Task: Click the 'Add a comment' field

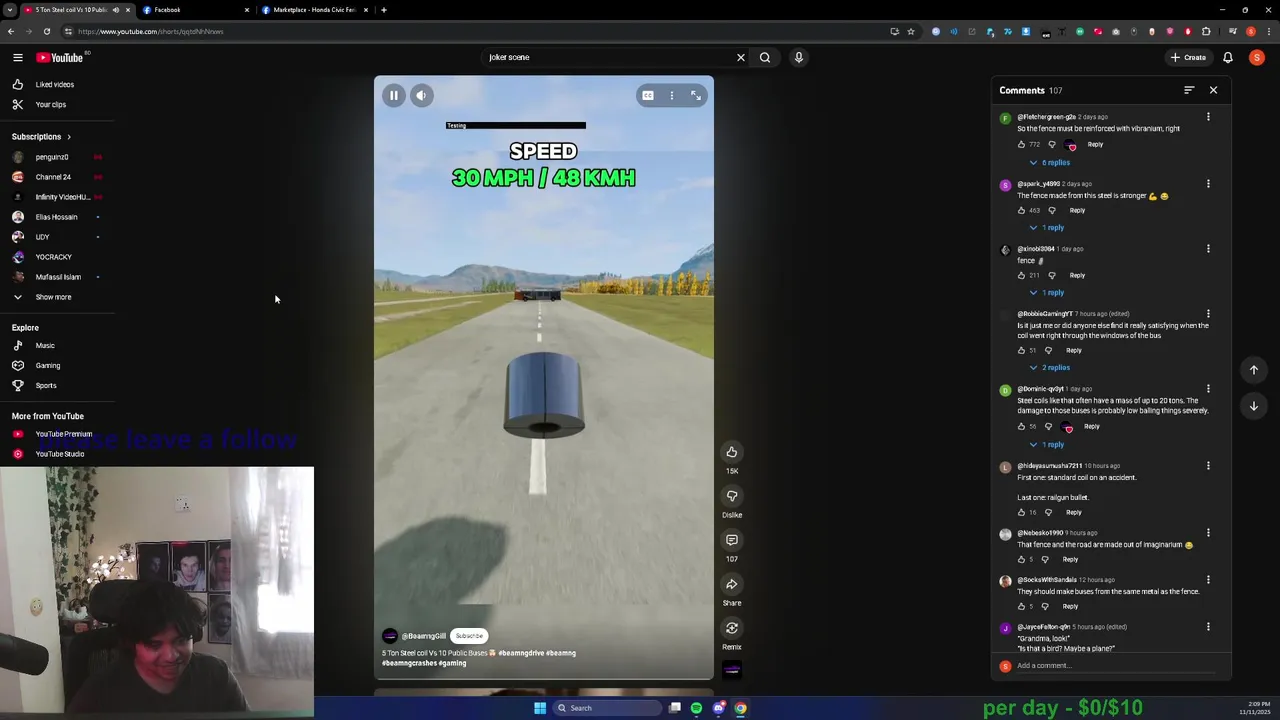Action: click(x=1118, y=666)
